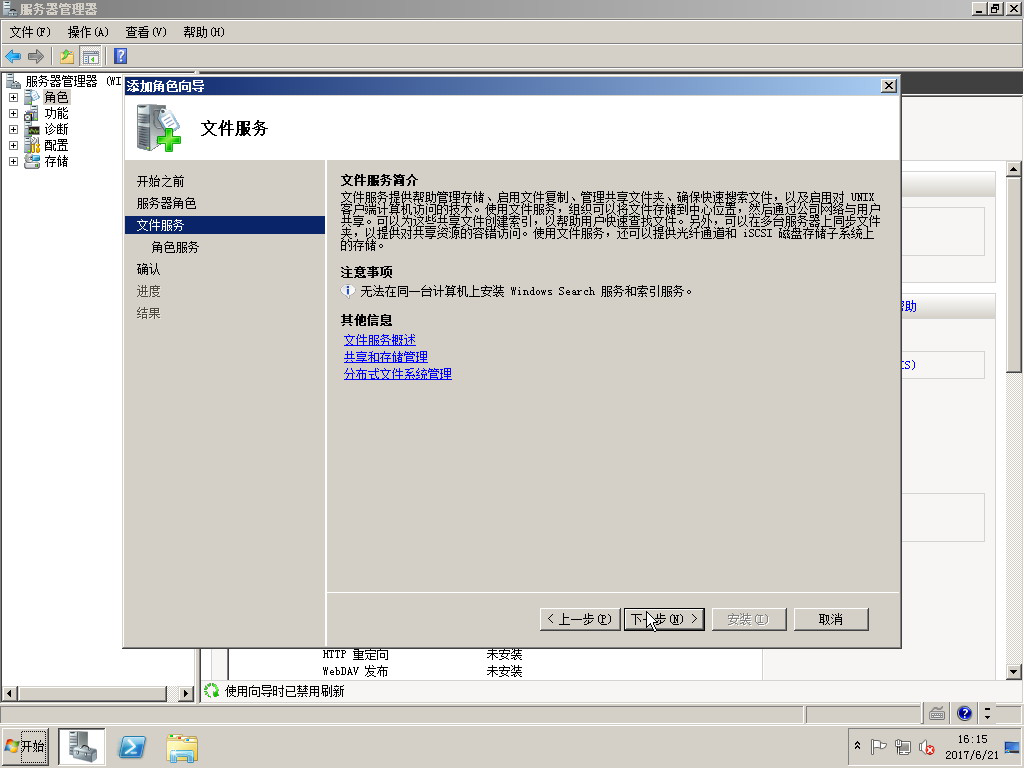Screen dimensions: 1024x768
Task: Click the muted volume speaker tray icon
Action: point(927,747)
